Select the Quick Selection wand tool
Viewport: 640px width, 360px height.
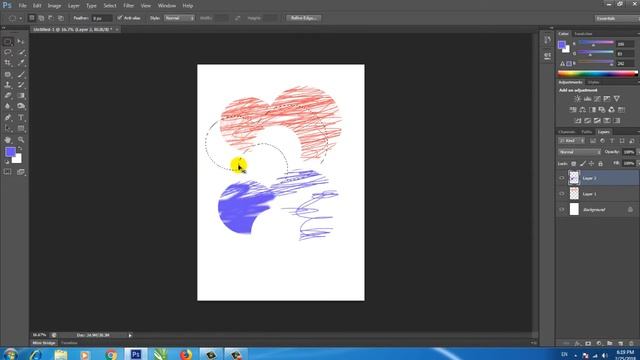pyautogui.click(x=21, y=52)
